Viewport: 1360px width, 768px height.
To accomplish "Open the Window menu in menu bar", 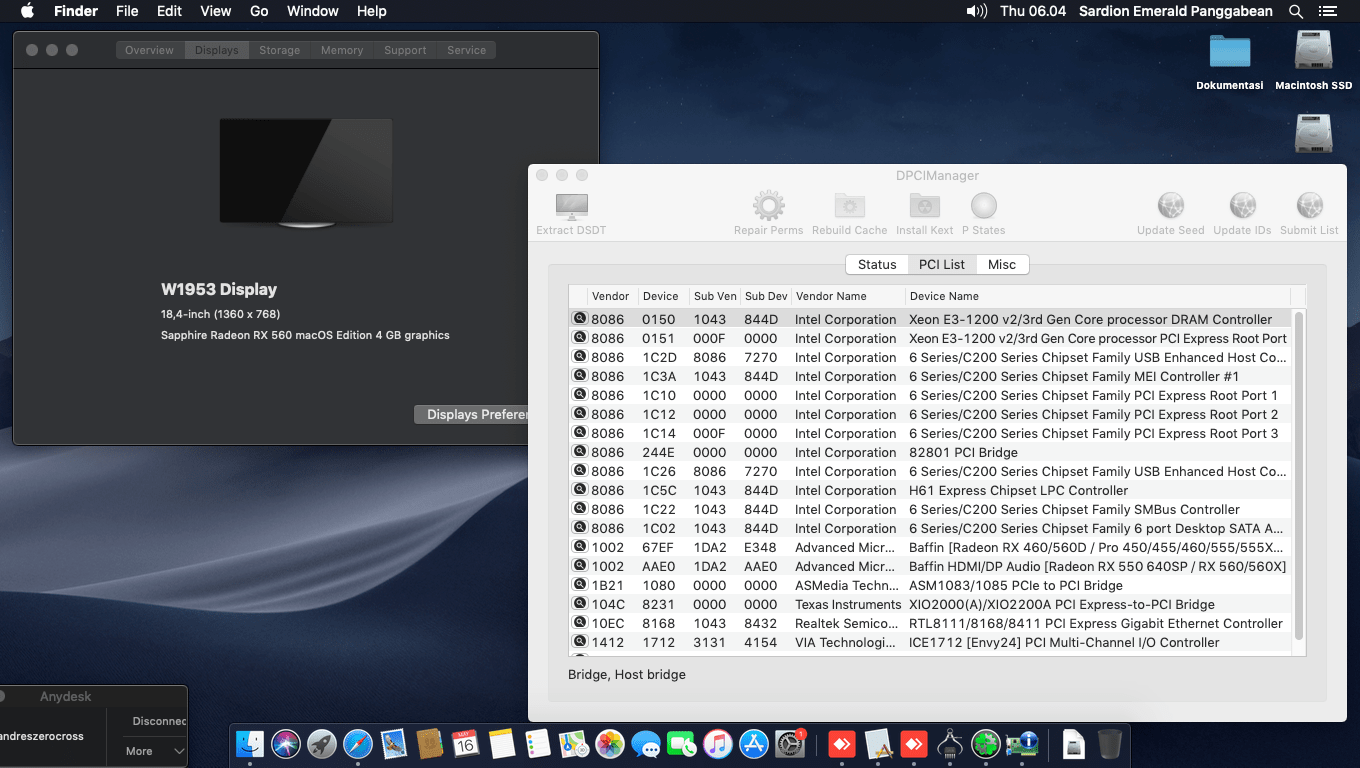I will [312, 11].
